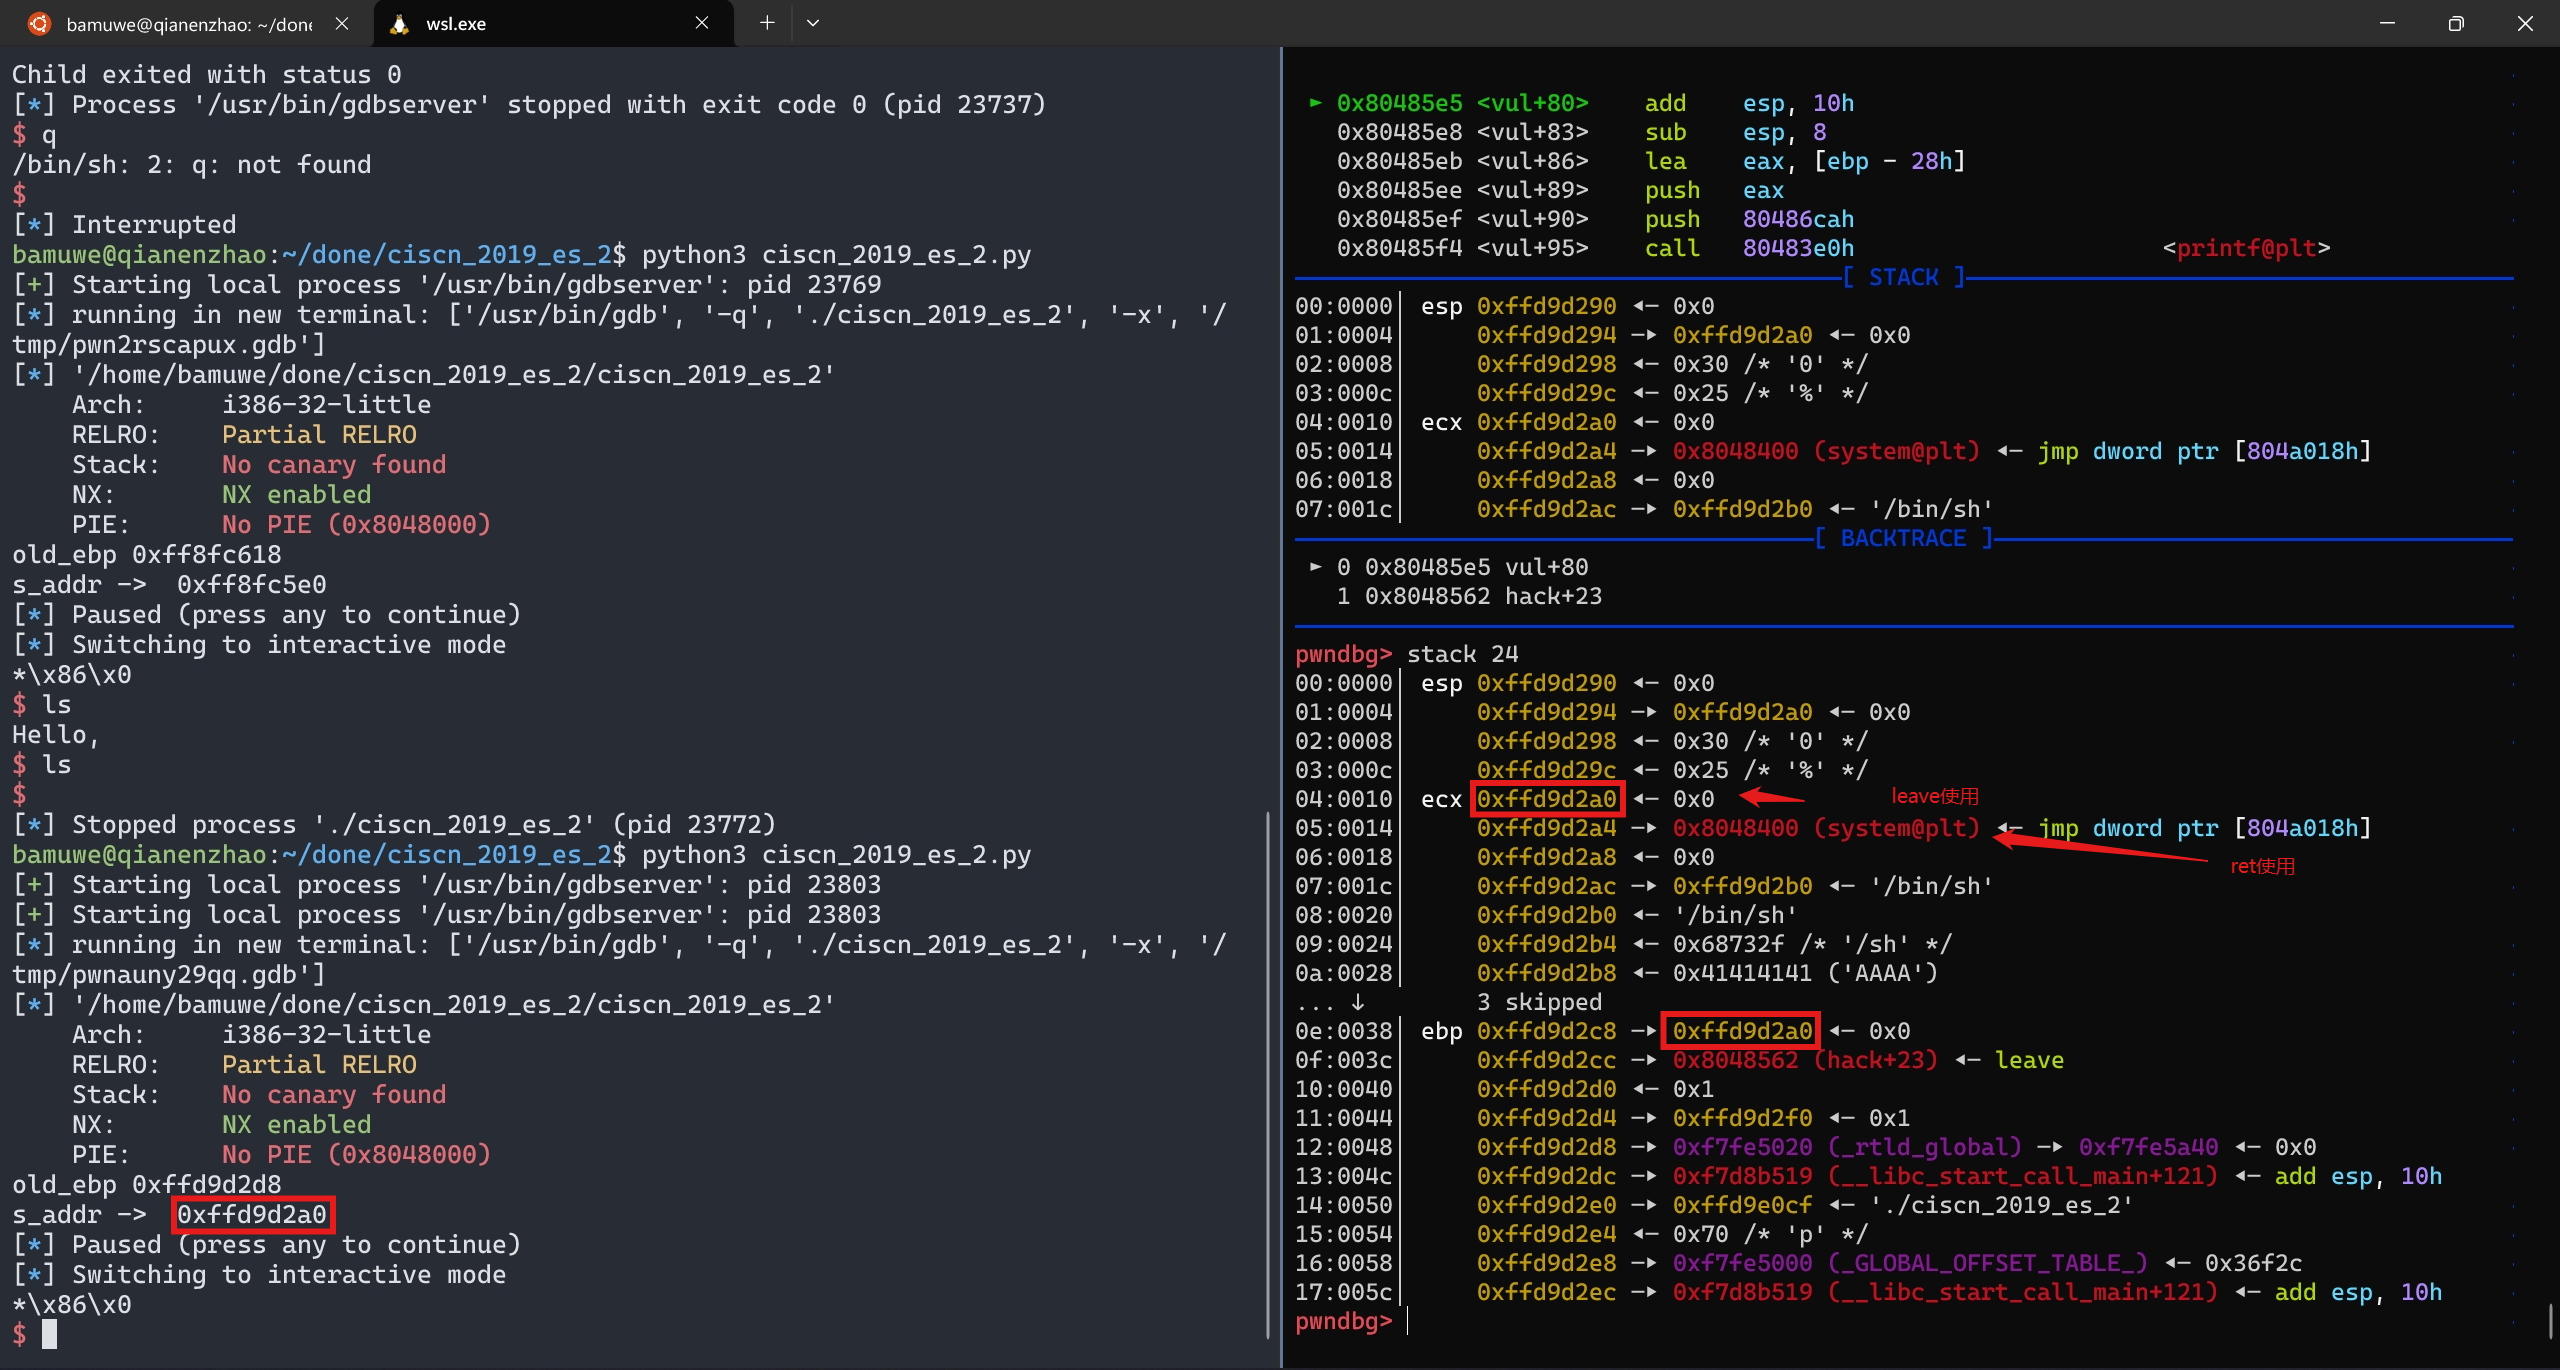
Task: Click the Linux penguin icon on wsl.exe tab
Action: (399, 24)
